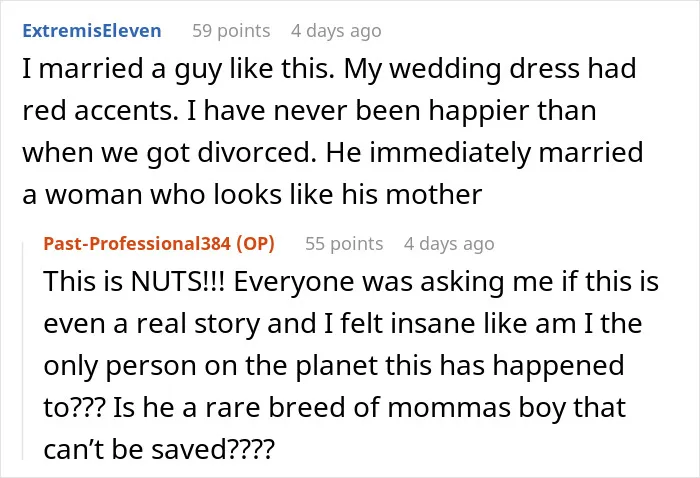
Task: Click the final line 'can't be saved????'
Action: pos(158,449)
